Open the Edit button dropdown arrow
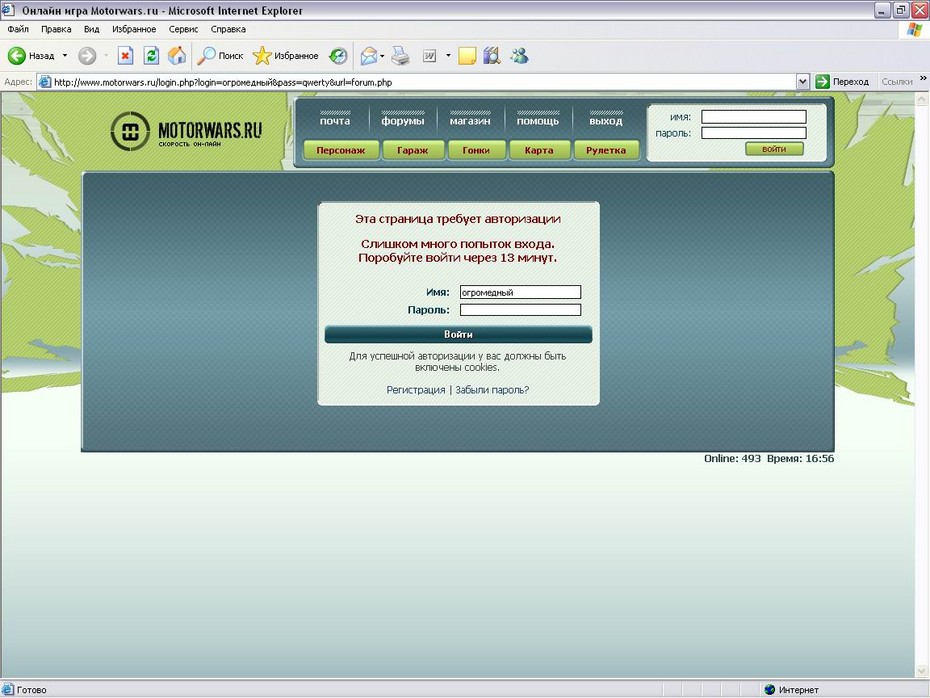The image size is (930, 698). [x=448, y=56]
